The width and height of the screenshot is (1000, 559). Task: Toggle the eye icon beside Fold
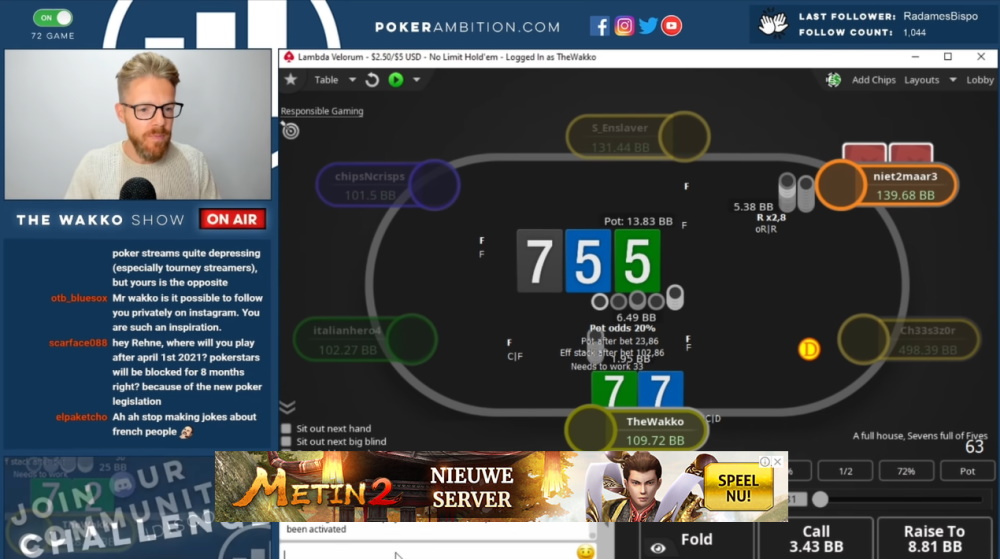click(x=658, y=548)
